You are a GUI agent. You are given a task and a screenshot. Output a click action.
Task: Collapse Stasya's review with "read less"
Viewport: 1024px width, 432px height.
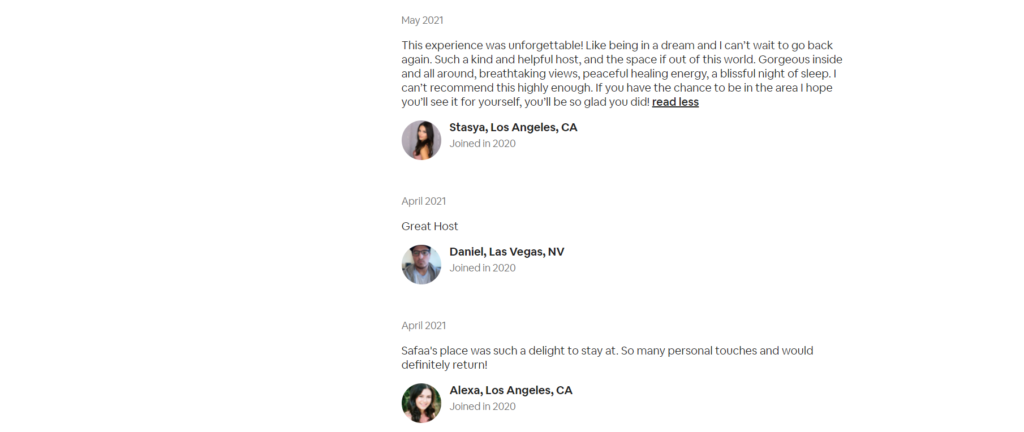pos(675,102)
